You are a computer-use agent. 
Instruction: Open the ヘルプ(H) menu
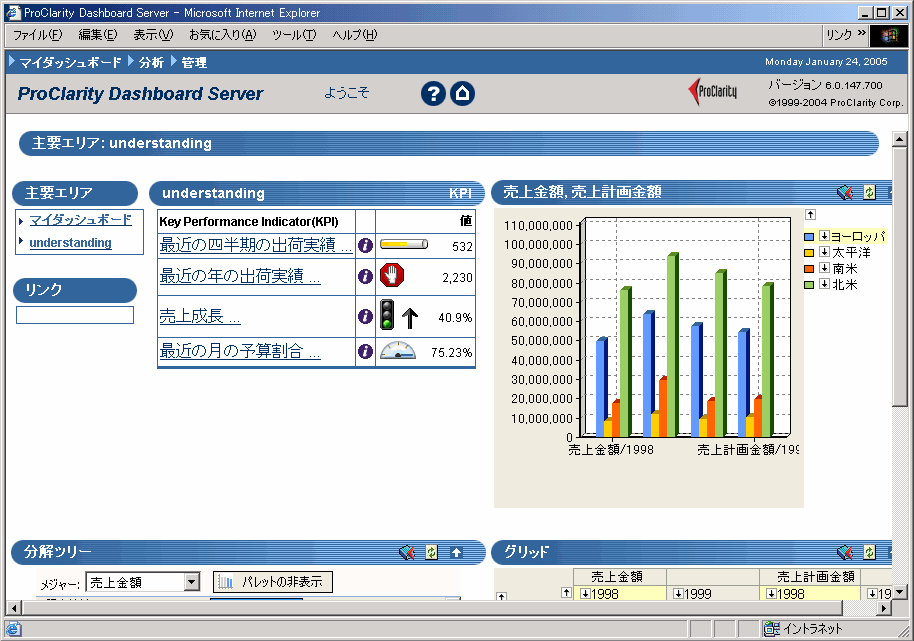pyautogui.click(x=355, y=35)
